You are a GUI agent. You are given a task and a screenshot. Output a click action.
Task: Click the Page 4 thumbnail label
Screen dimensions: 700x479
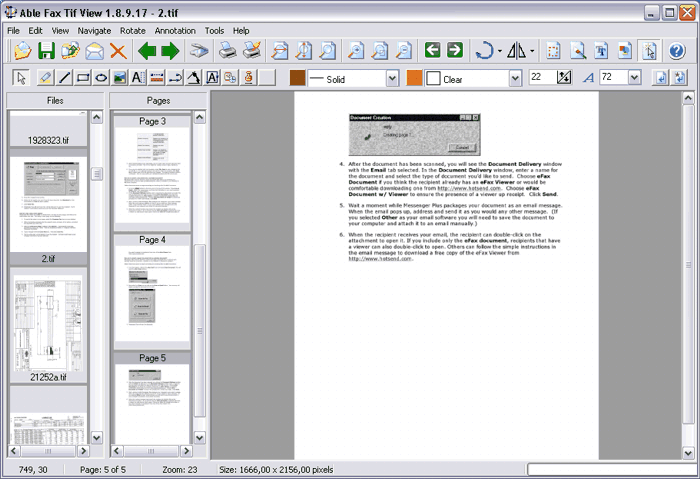pyautogui.click(x=153, y=240)
